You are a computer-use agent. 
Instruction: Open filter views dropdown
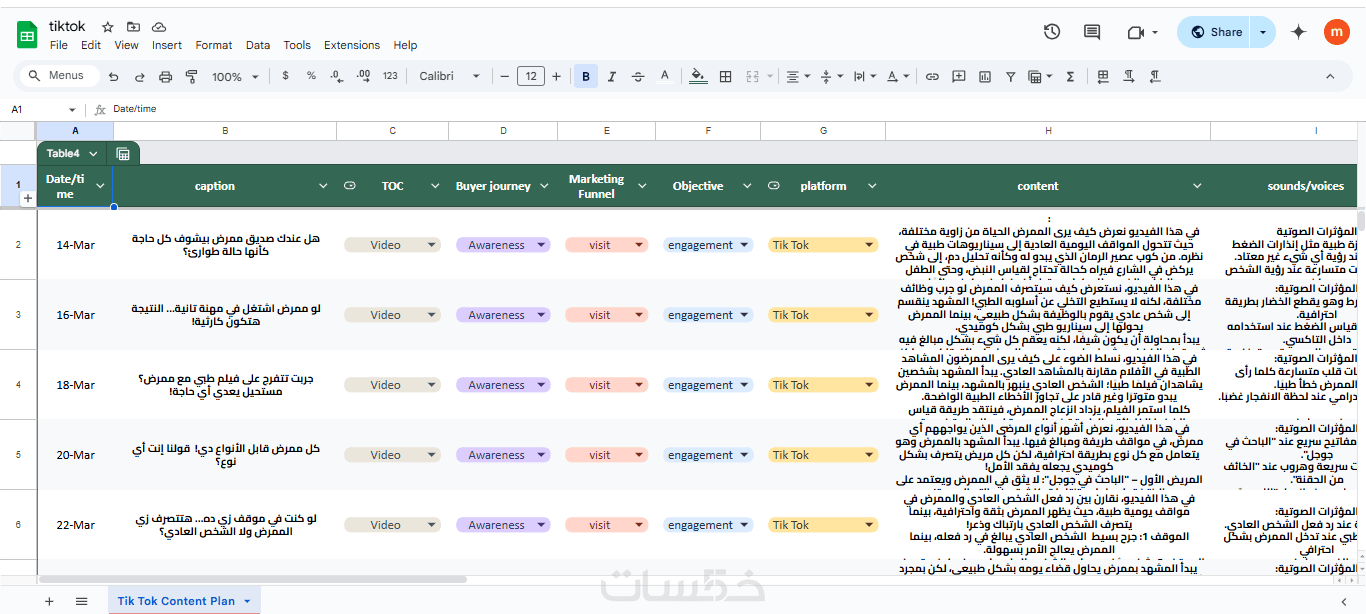tap(1040, 76)
